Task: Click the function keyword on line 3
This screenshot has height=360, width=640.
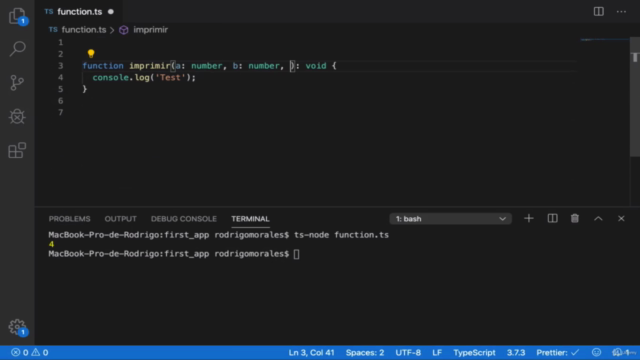Action: [103, 66]
